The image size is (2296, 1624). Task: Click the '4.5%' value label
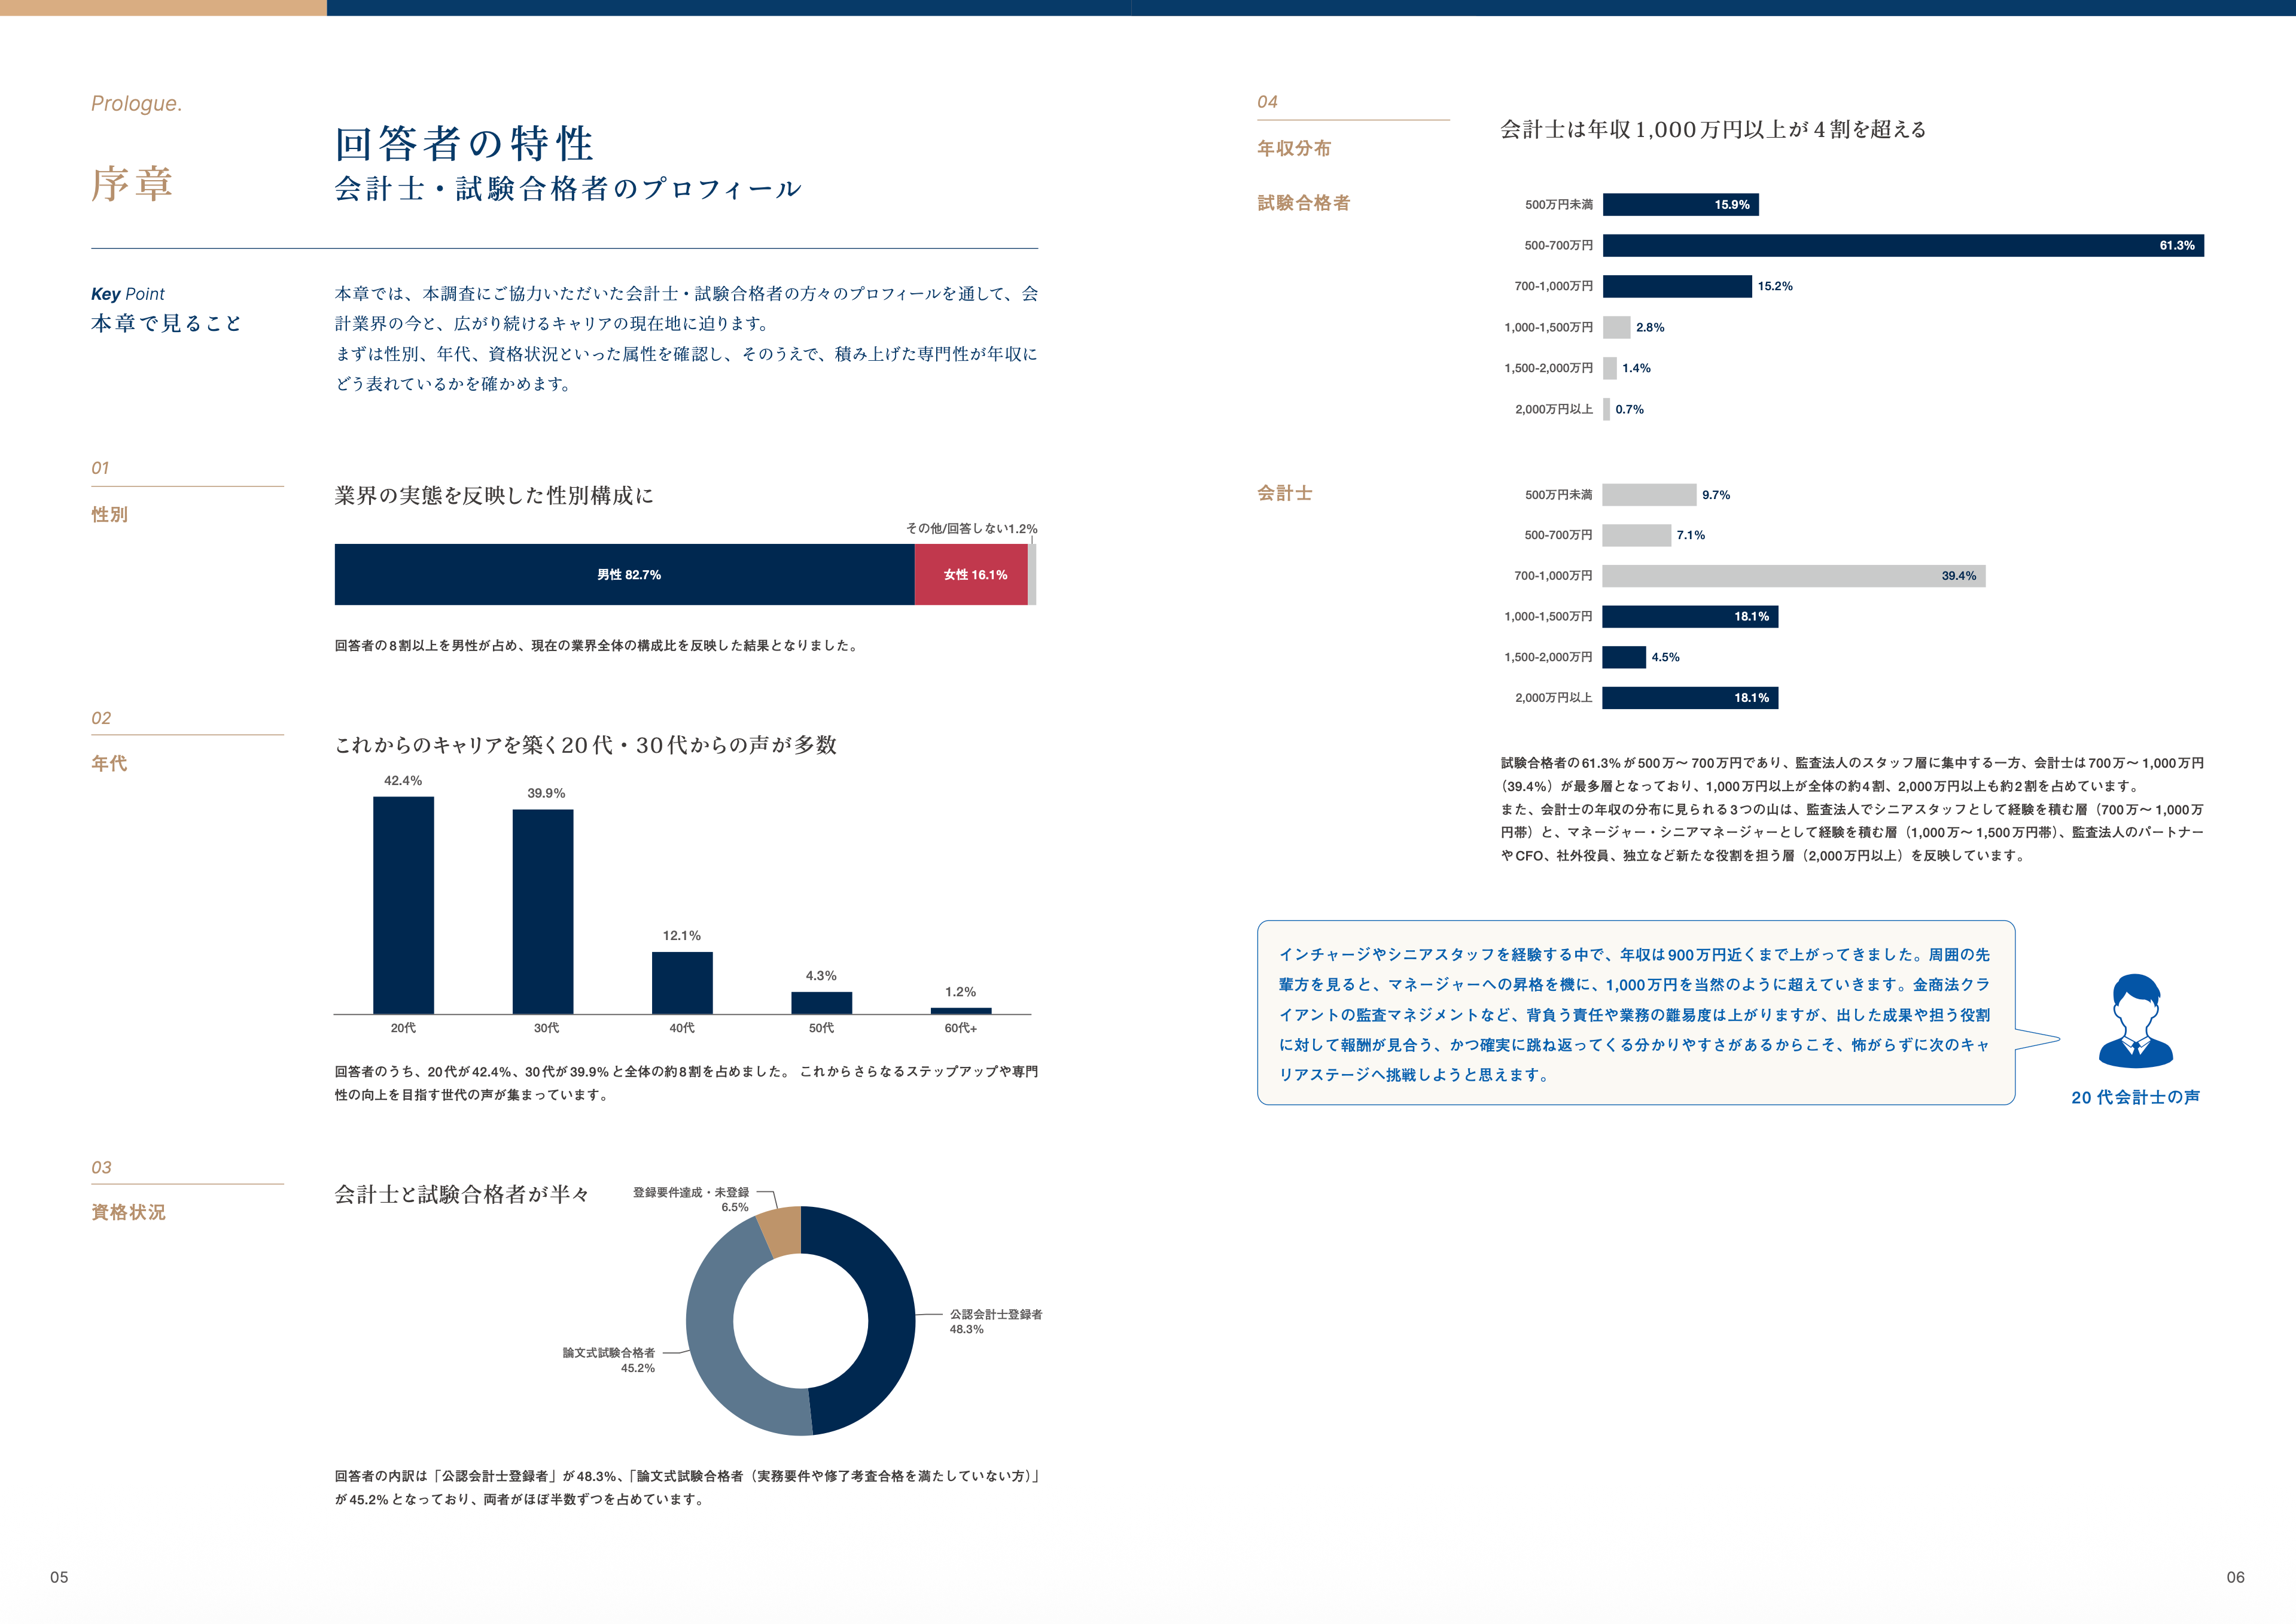coord(1665,657)
